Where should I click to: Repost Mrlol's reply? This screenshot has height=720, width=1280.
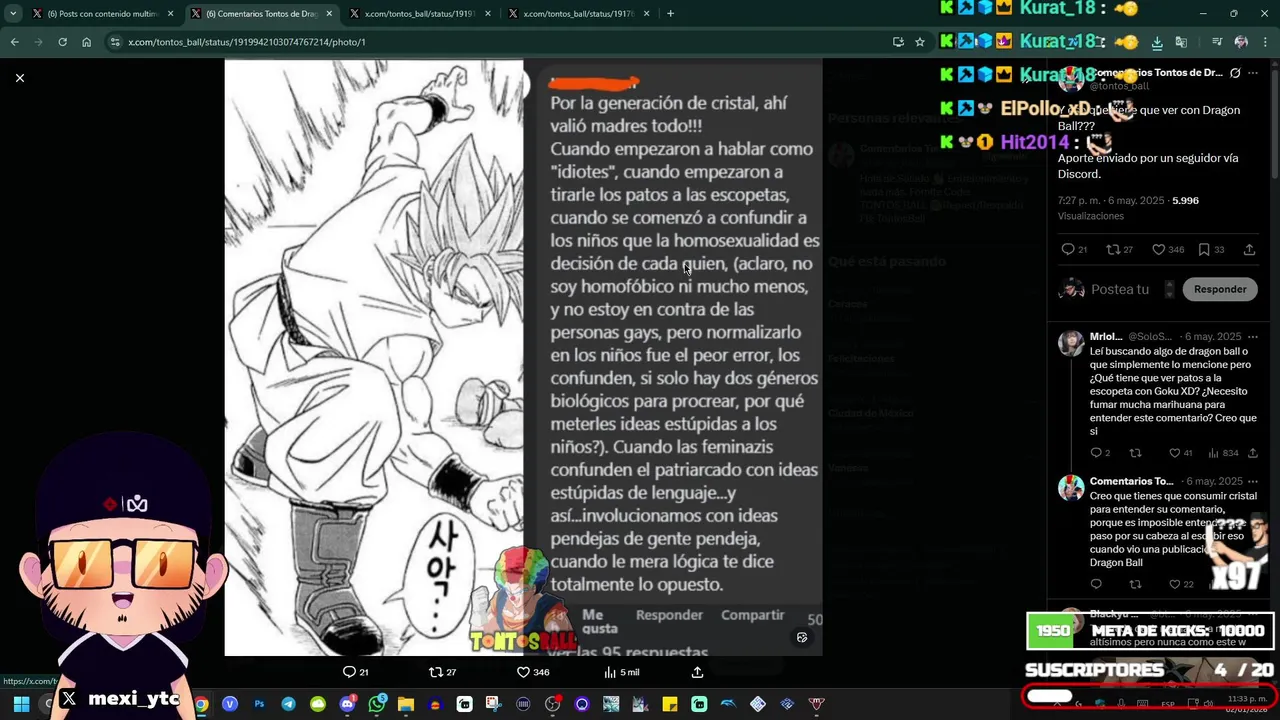pyautogui.click(x=1135, y=453)
